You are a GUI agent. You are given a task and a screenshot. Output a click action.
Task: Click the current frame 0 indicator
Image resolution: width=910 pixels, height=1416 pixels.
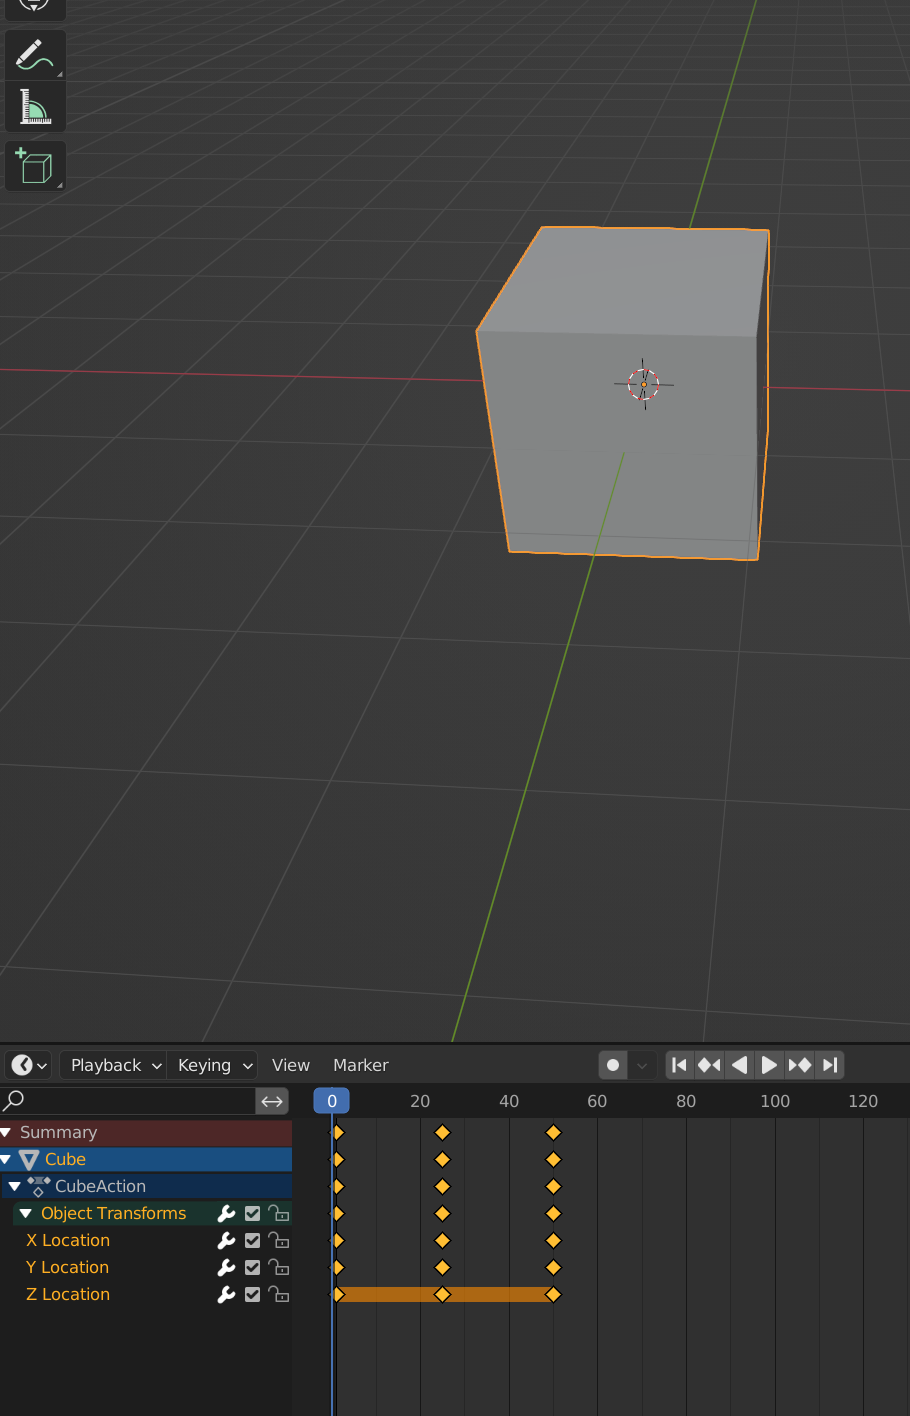point(332,1101)
